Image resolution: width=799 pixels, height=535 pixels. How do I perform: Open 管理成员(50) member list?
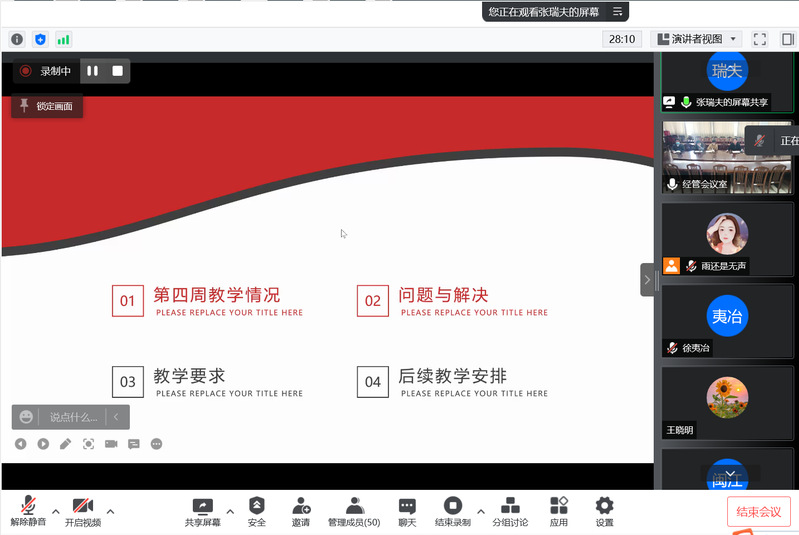(x=354, y=506)
